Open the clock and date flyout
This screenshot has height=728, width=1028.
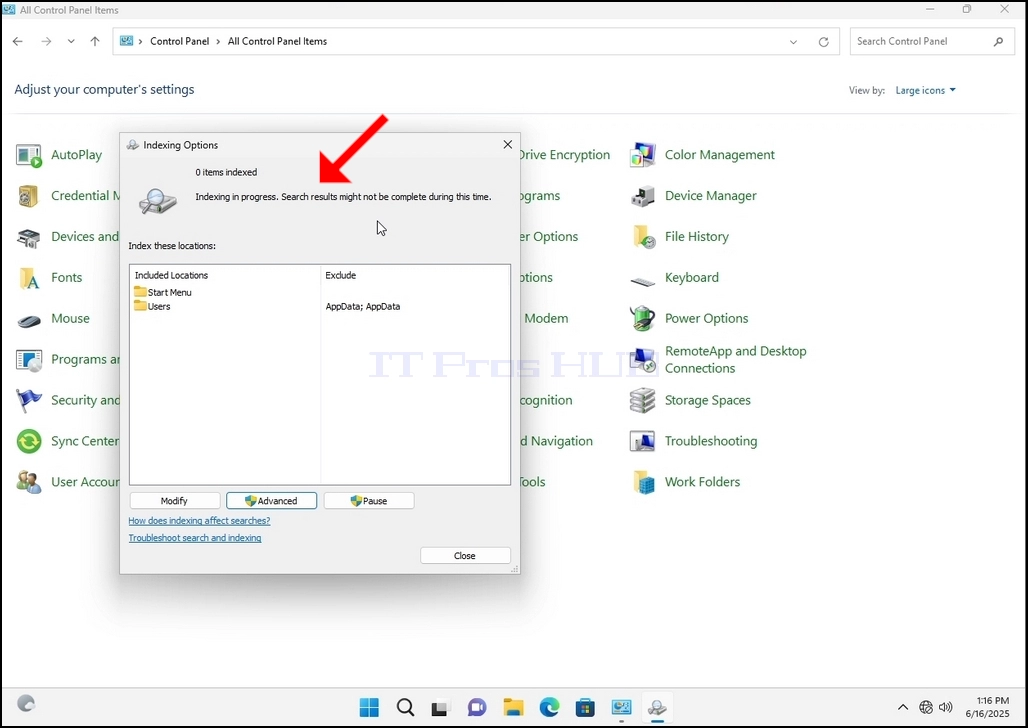pos(987,707)
